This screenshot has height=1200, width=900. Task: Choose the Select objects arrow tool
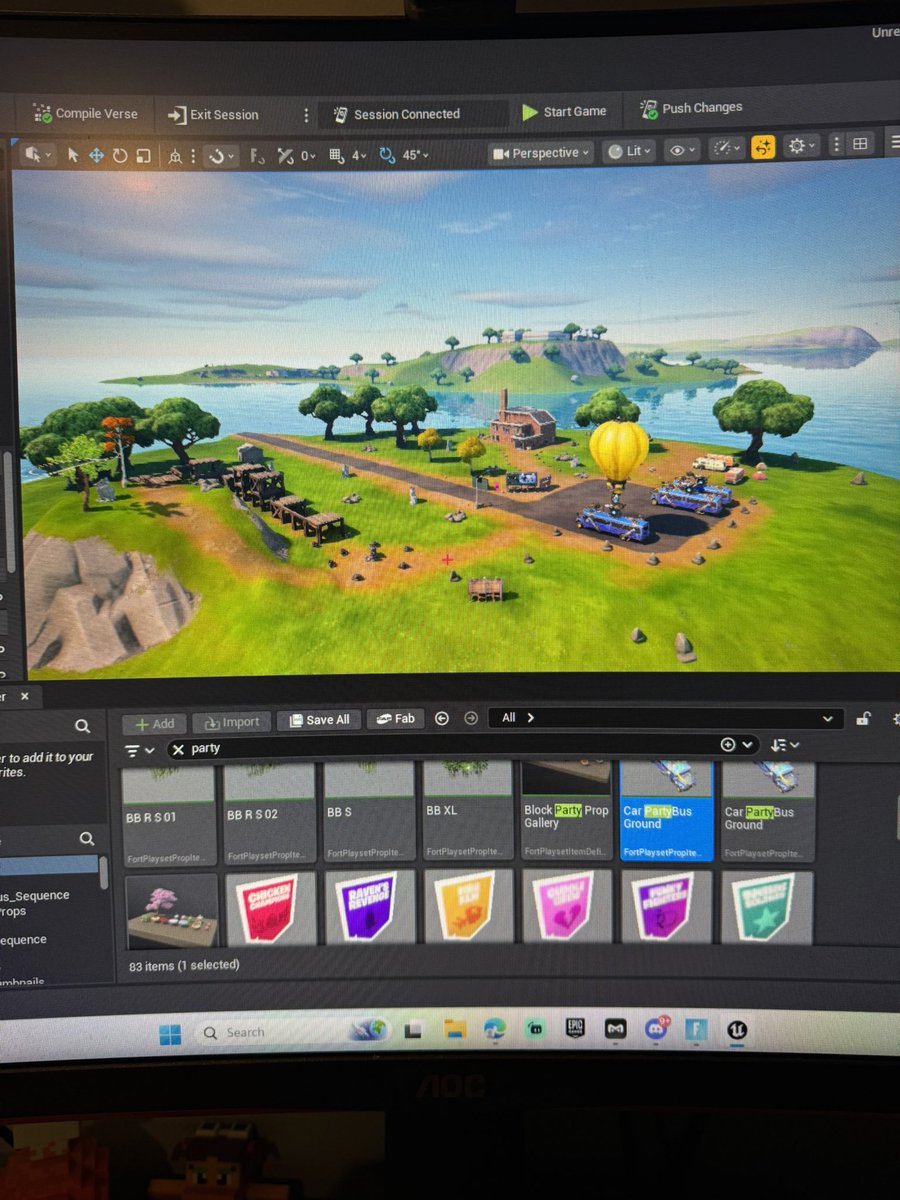tap(73, 155)
